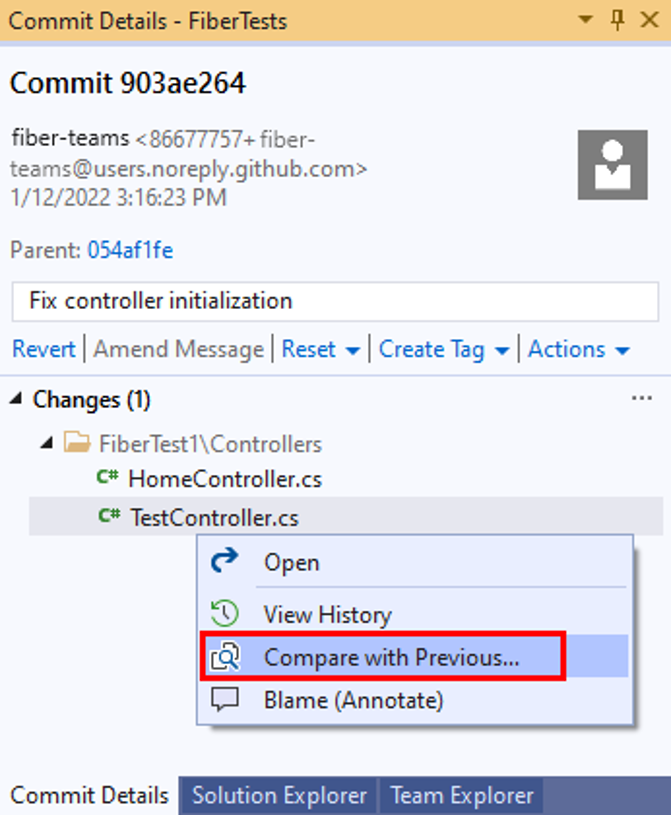Image resolution: width=671 pixels, height=815 pixels.
Task: Click the Compare with Previous magnifier icon
Action: (x=225, y=657)
